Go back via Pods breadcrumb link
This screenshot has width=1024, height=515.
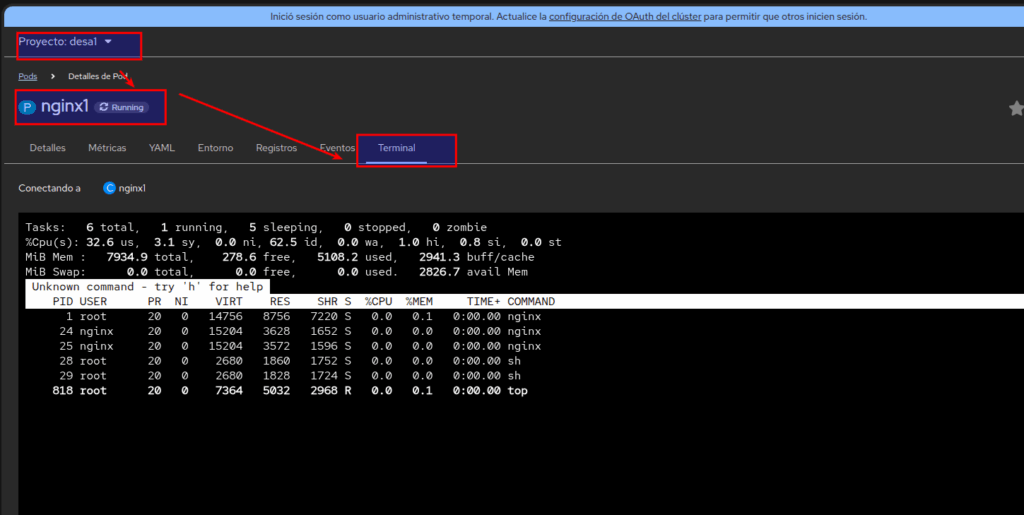pos(28,76)
